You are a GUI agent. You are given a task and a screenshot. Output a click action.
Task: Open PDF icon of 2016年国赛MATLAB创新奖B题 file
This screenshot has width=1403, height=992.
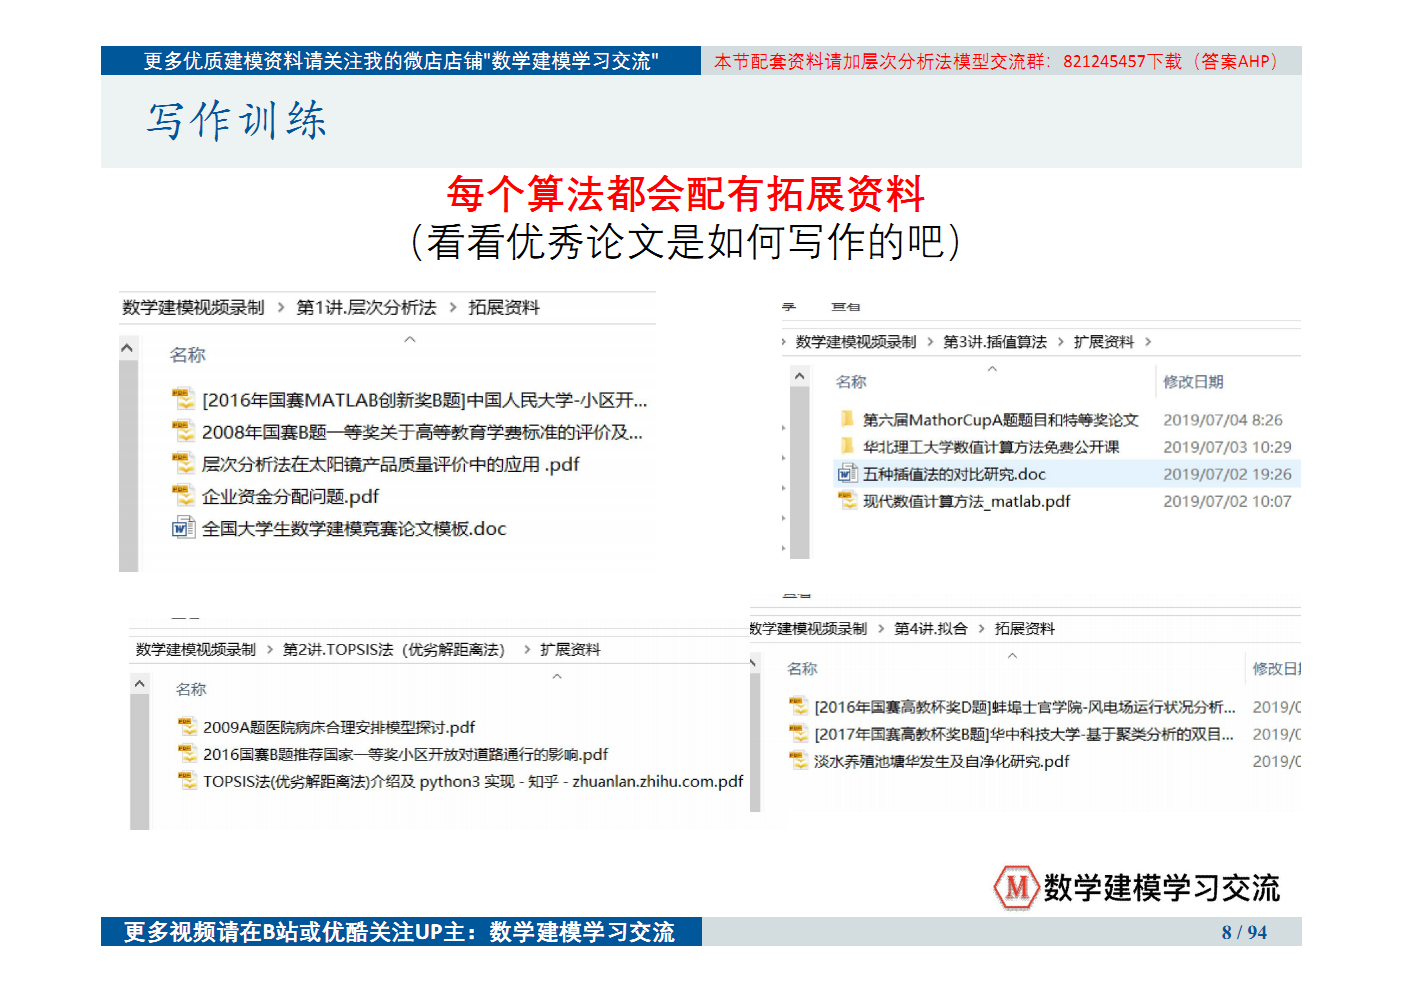click(183, 399)
